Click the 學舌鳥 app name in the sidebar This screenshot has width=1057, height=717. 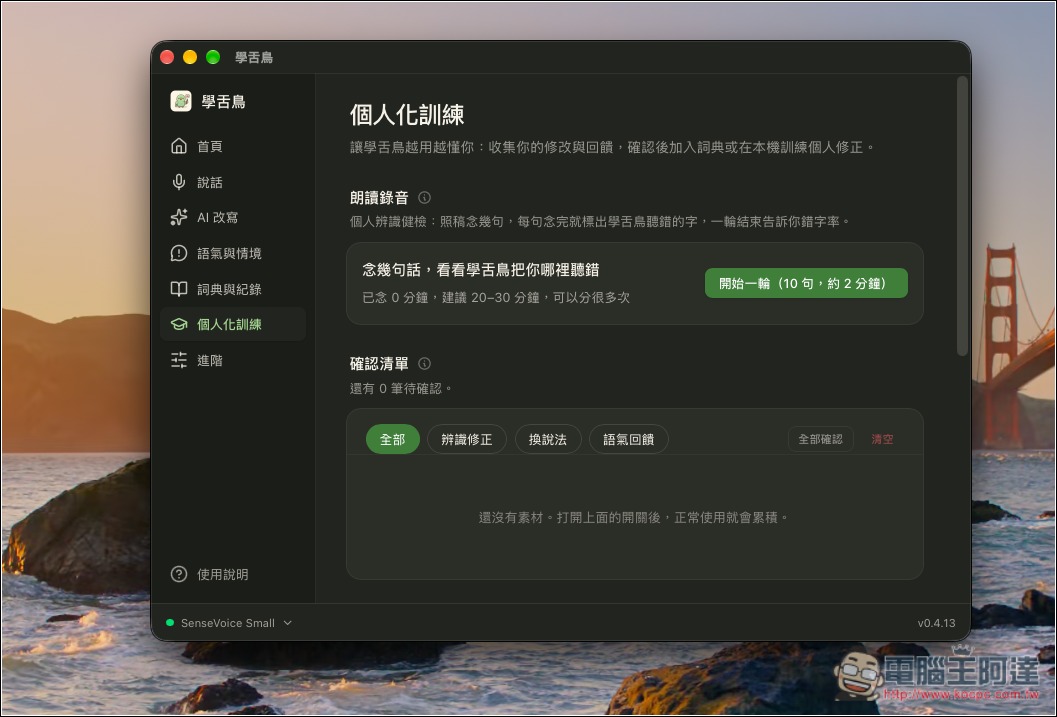click(224, 102)
